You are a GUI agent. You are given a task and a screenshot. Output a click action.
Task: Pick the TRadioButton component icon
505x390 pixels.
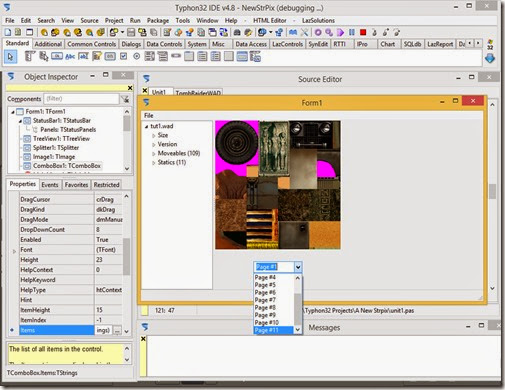tap(136, 56)
